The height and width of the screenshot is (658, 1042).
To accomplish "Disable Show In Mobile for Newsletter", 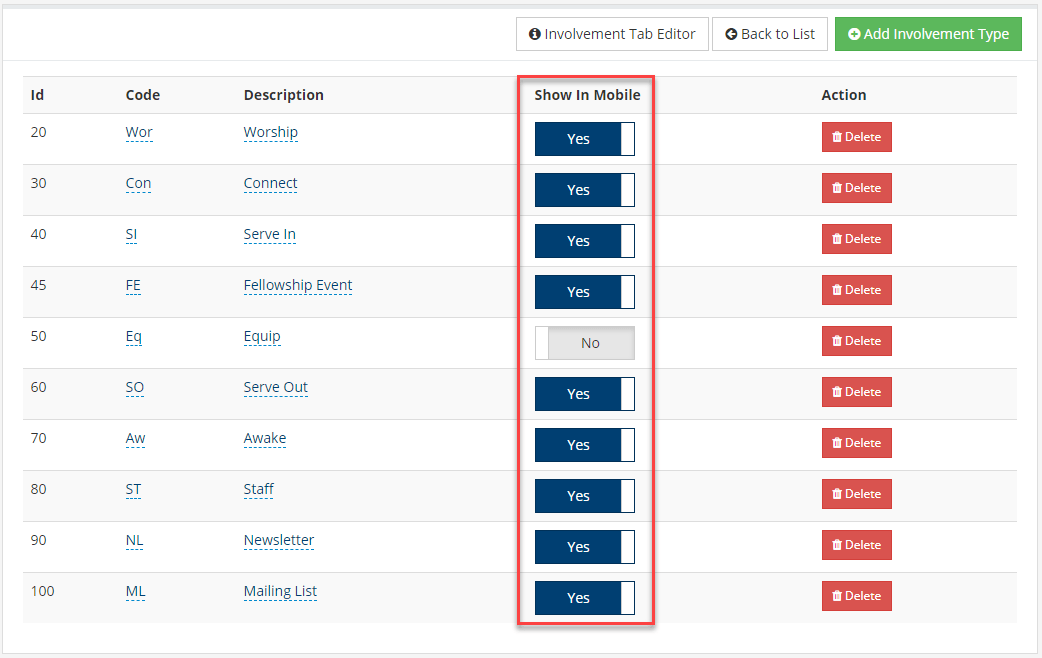I will (x=585, y=547).
